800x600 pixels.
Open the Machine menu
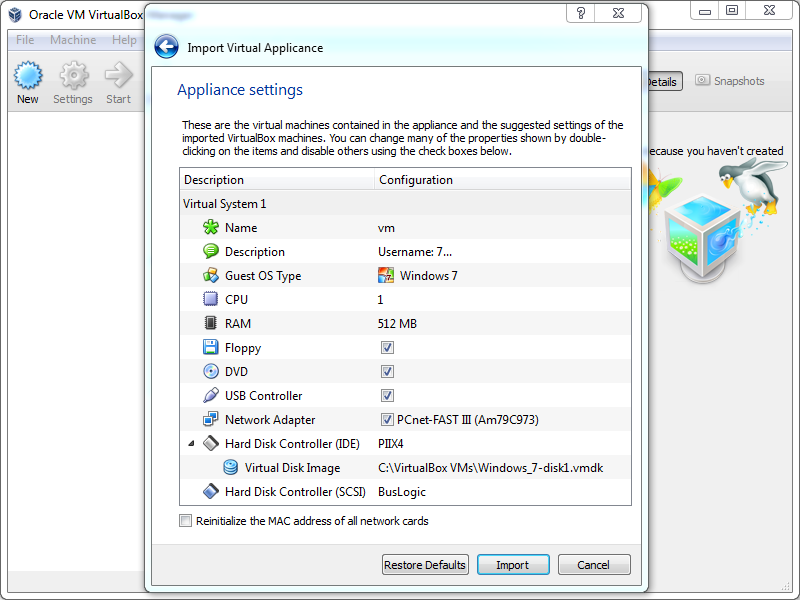click(x=73, y=40)
